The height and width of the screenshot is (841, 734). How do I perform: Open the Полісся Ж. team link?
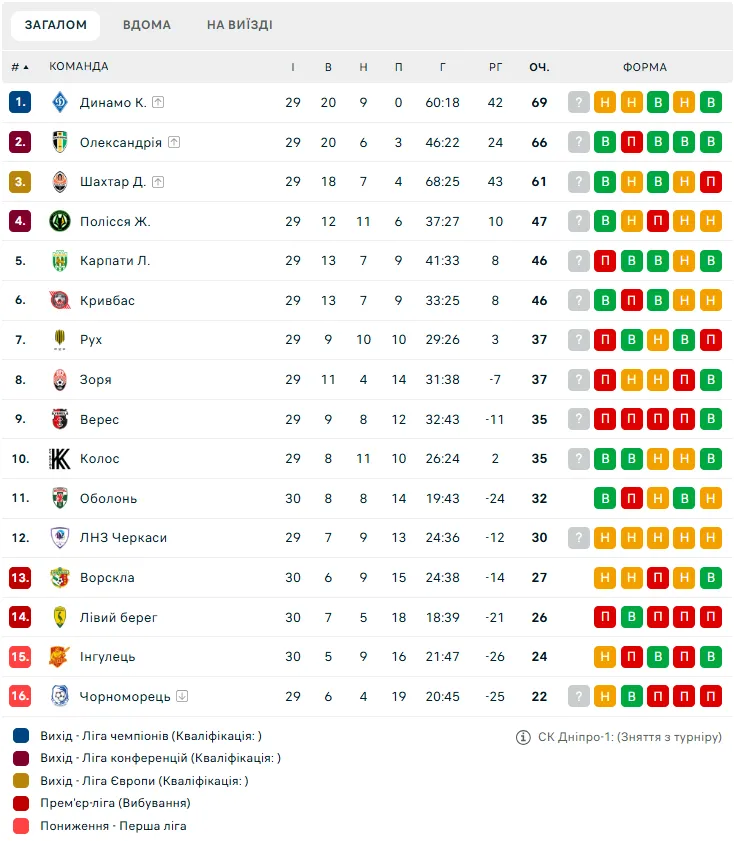coord(115,222)
